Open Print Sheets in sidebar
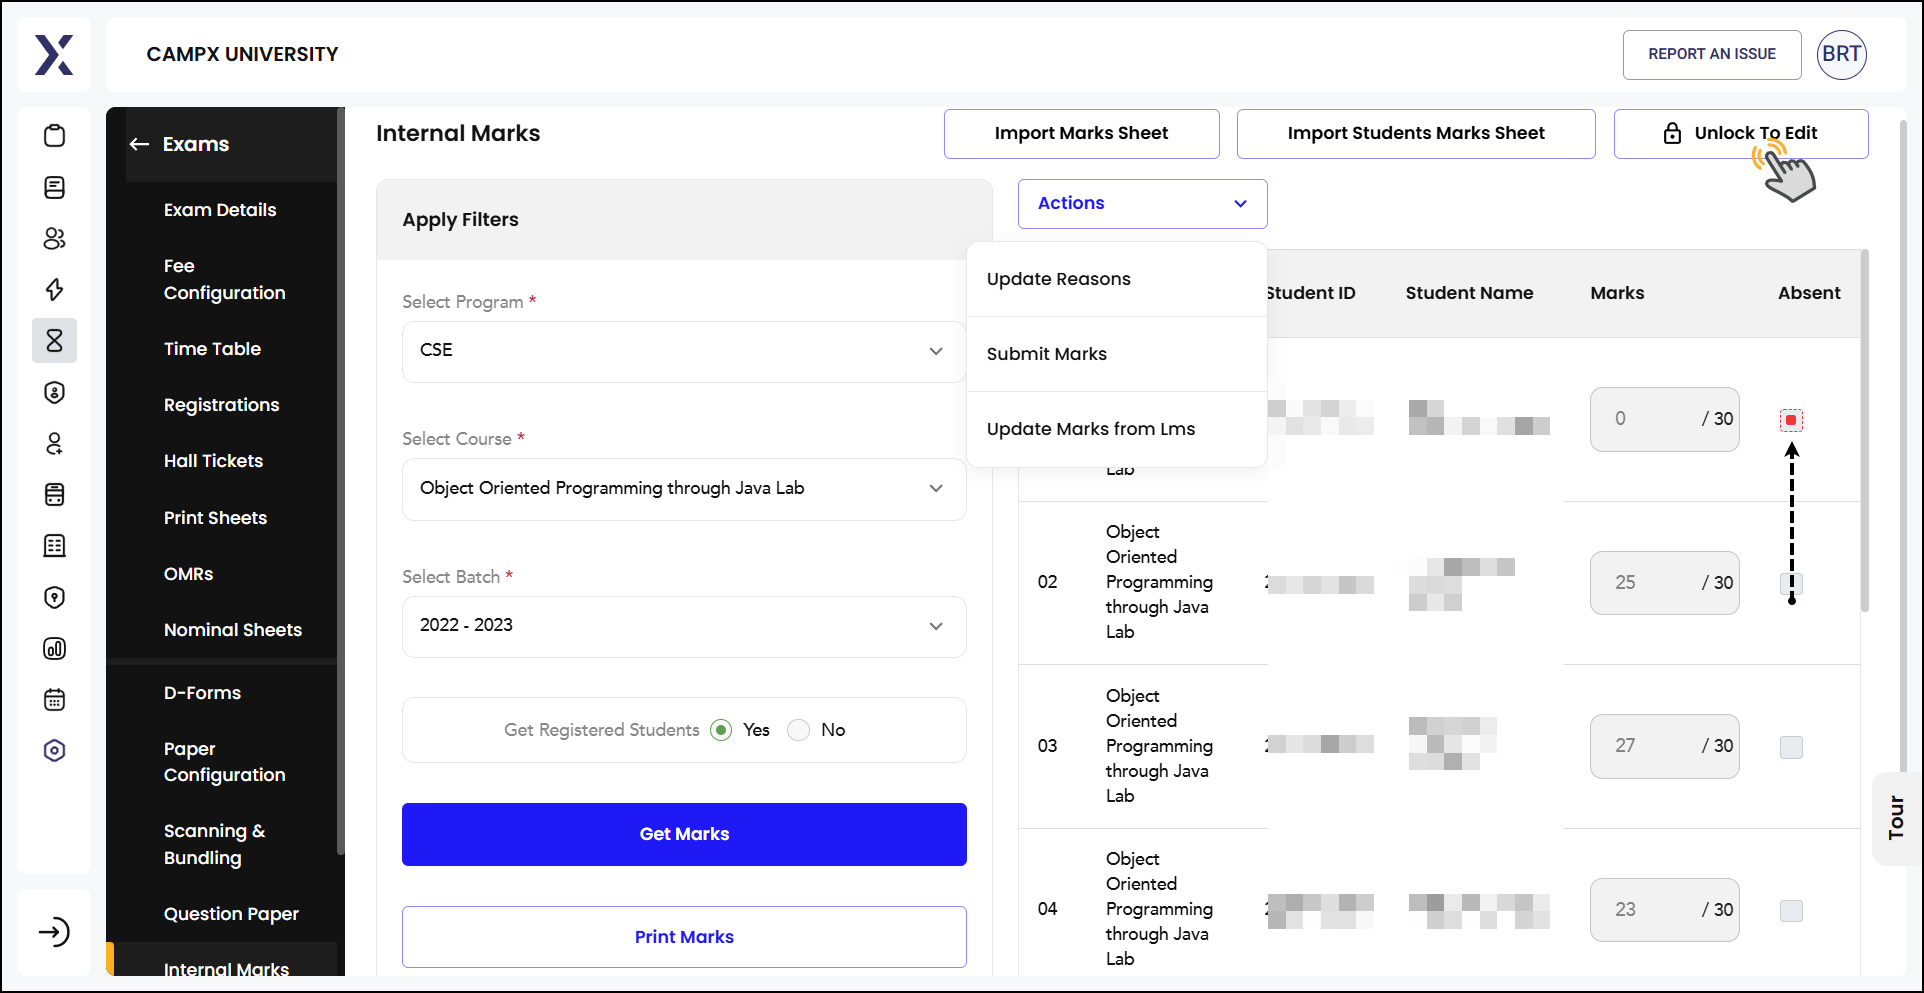The height and width of the screenshot is (993, 1924). click(x=215, y=518)
